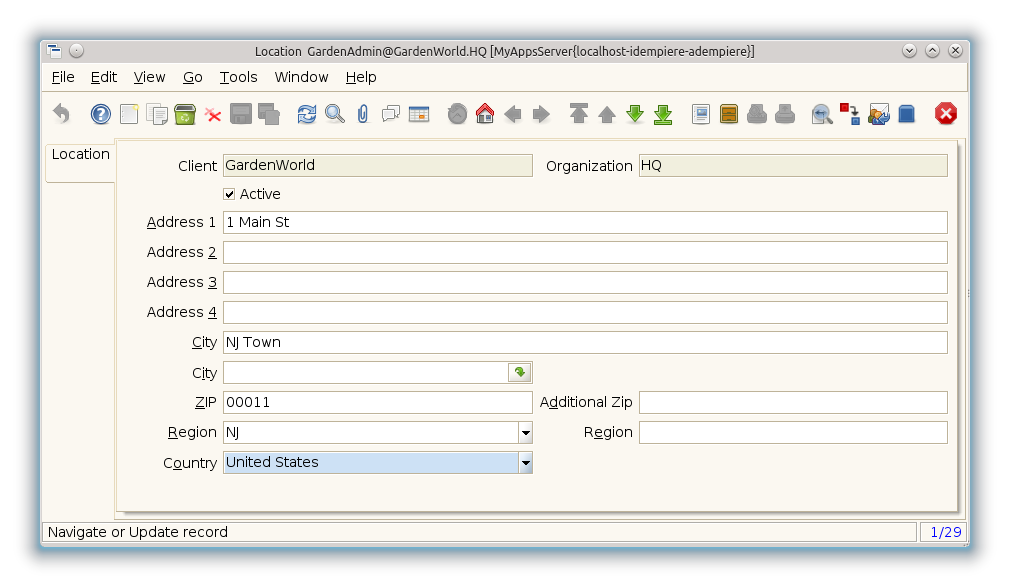Image resolution: width=1010 pixels, height=587 pixels.
Task: Click the red Exit window icon
Action: click(x=946, y=114)
